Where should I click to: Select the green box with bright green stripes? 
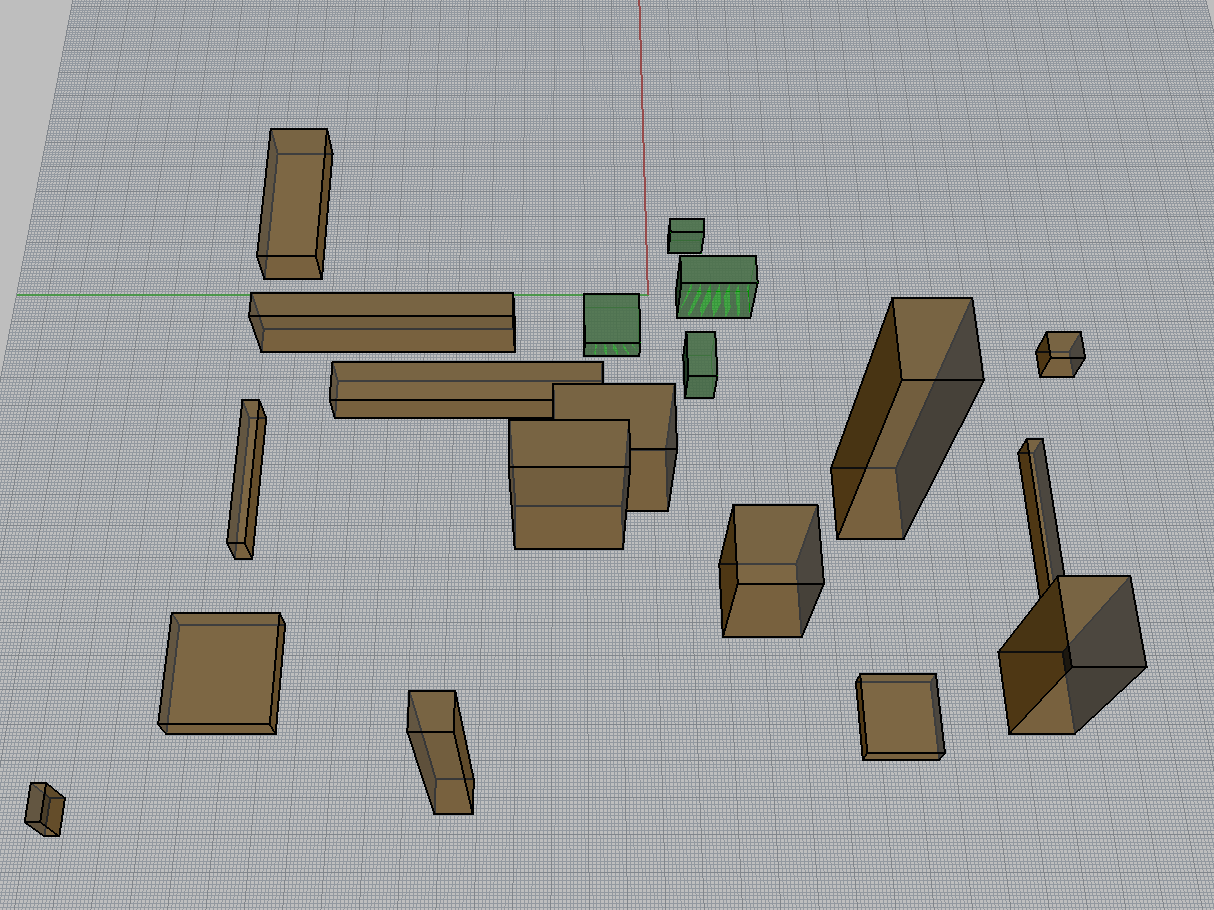coord(716,288)
